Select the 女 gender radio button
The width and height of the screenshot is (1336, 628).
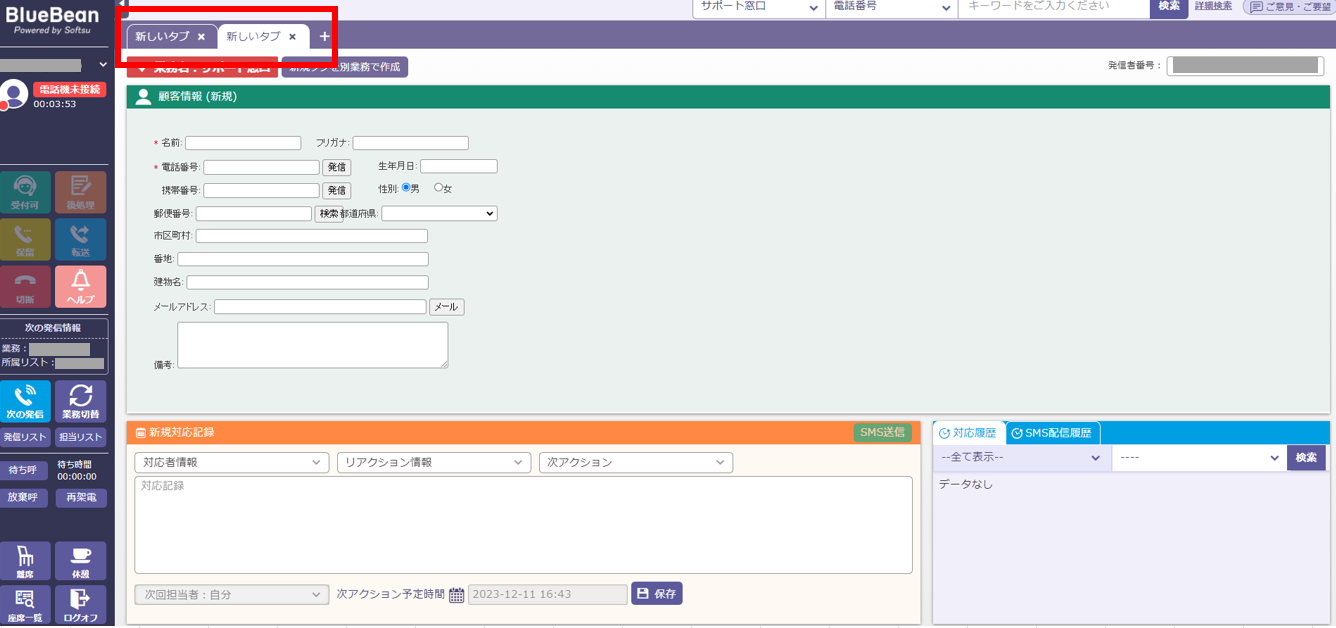tap(438, 188)
